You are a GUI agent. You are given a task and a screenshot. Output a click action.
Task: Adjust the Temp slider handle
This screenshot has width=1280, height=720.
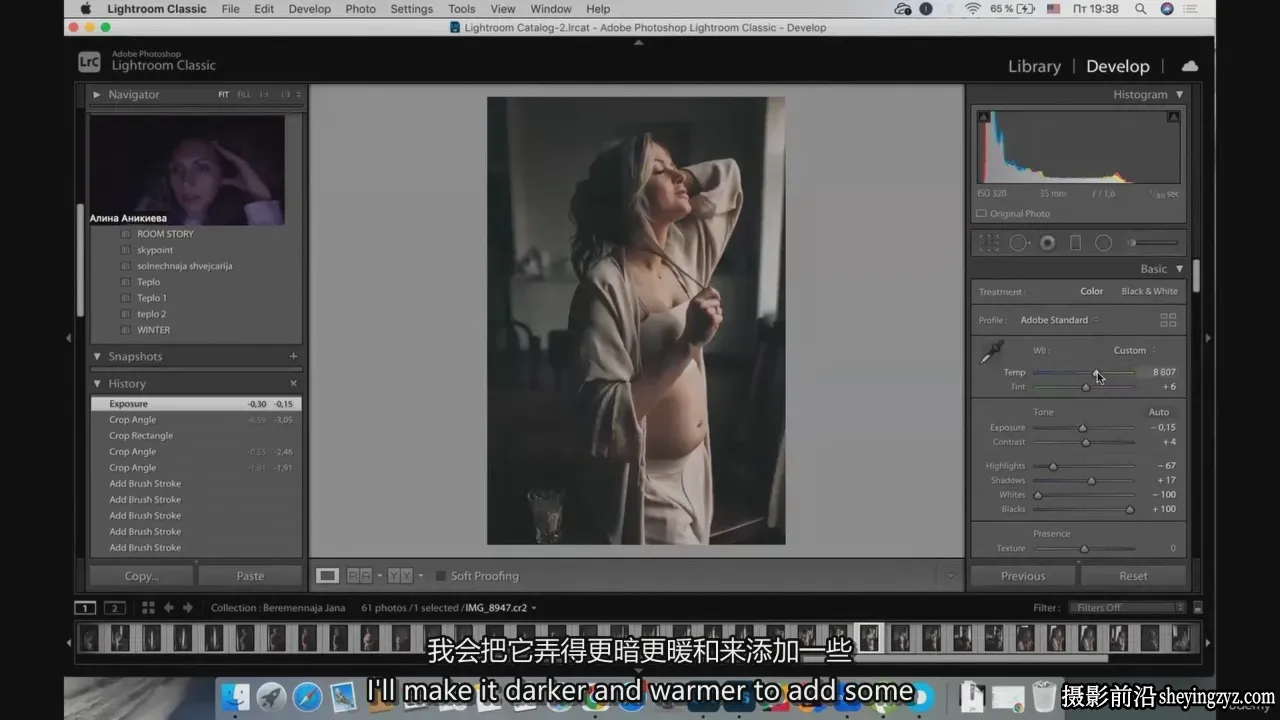(1097, 372)
